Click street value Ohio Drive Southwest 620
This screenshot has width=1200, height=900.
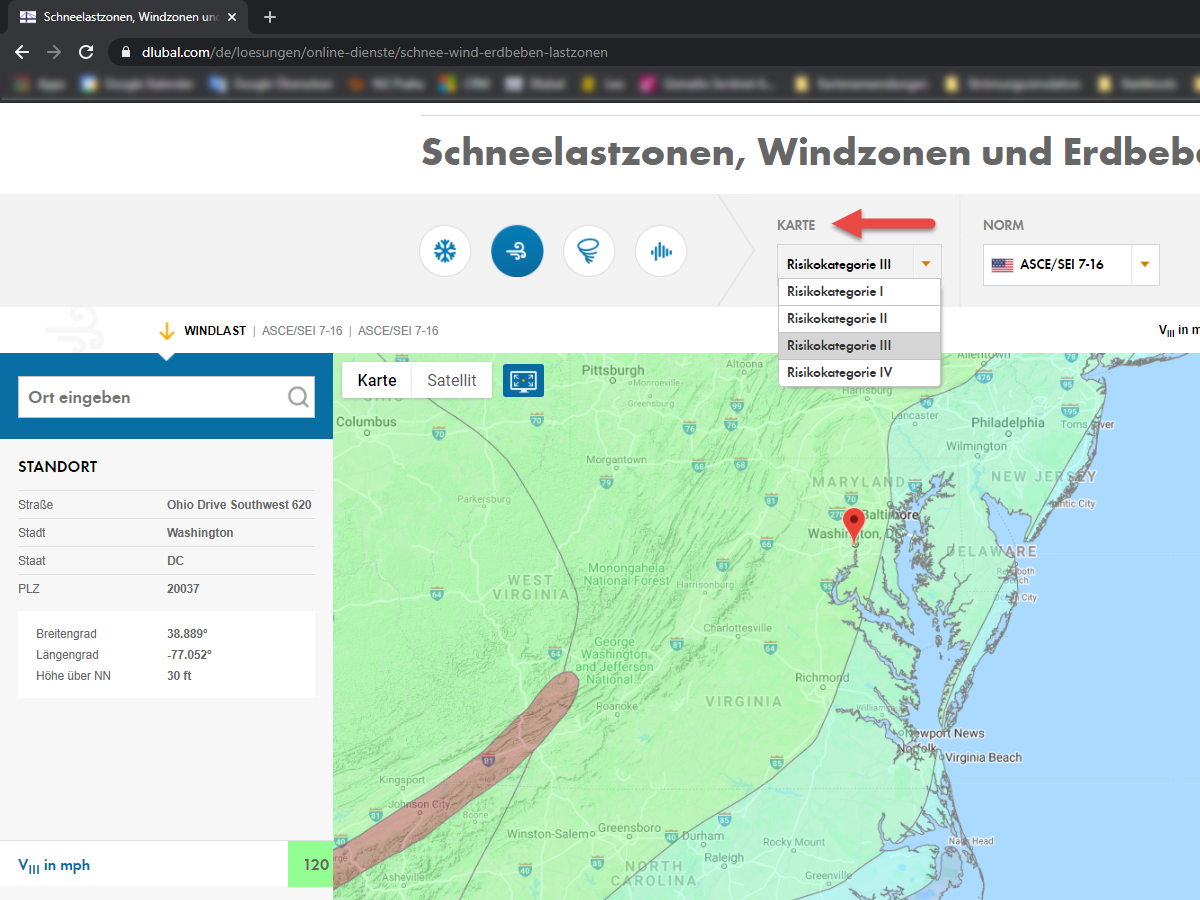coord(239,505)
